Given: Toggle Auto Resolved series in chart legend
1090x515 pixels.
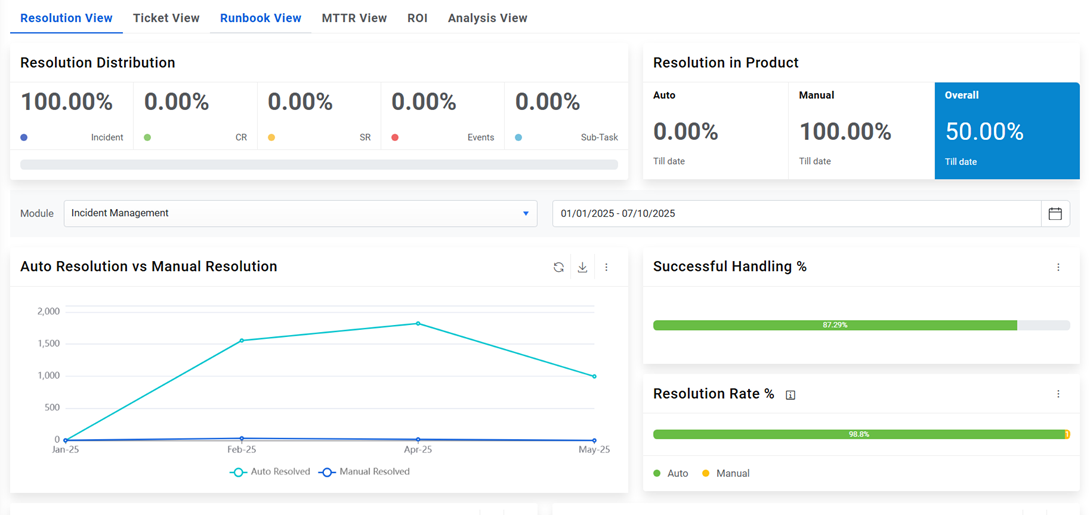Looking at the screenshot, I should pos(270,472).
